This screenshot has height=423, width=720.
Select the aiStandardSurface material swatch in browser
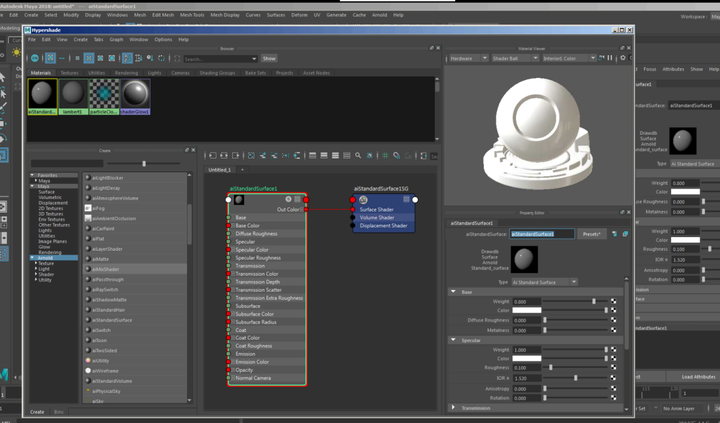click(x=43, y=94)
